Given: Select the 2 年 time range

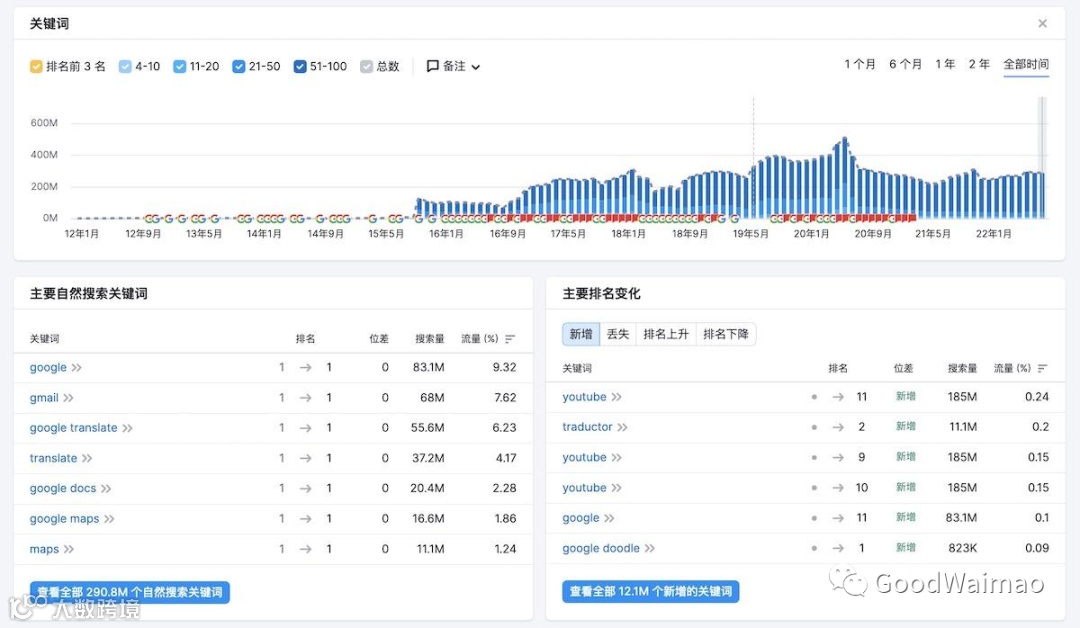Looking at the screenshot, I should 979,64.
